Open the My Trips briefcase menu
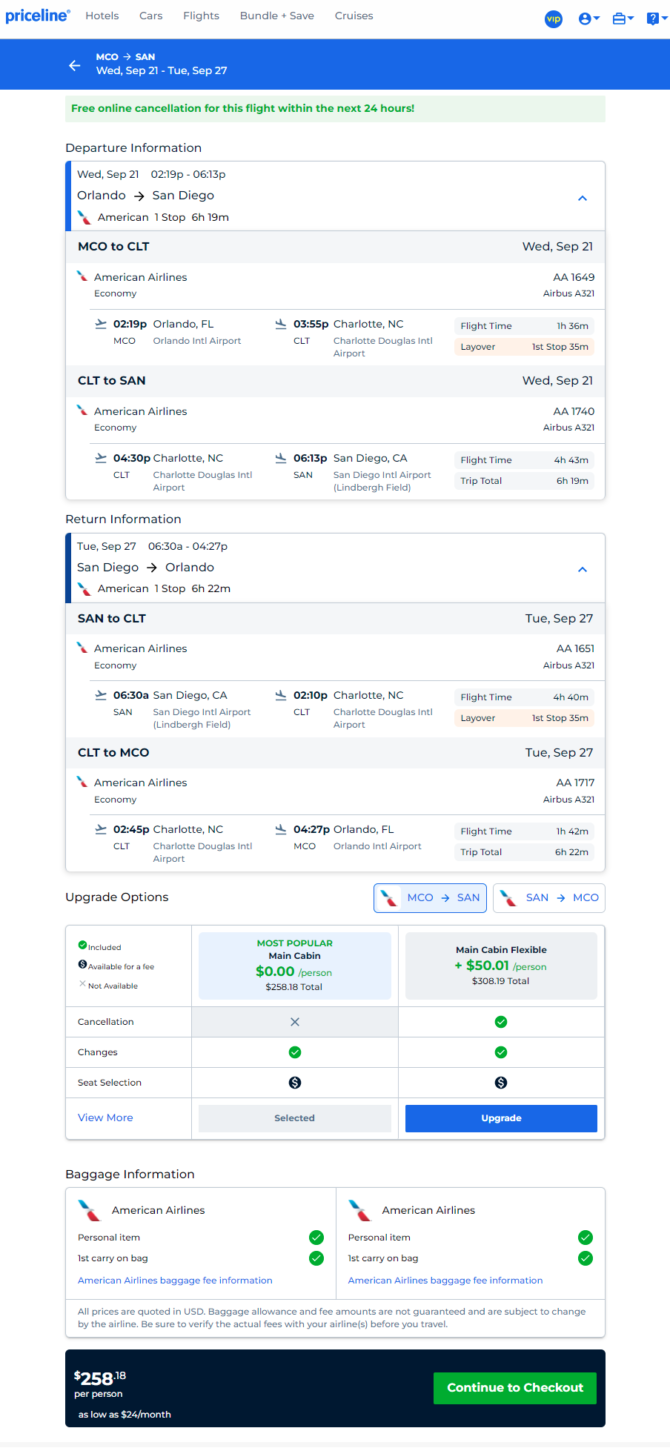670x1448 pixels. tap(623, 19)
